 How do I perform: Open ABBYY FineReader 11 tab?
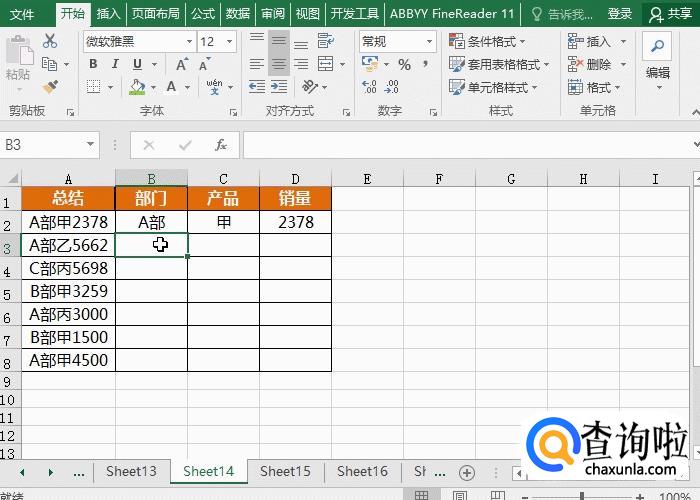[x=452, y=14]
